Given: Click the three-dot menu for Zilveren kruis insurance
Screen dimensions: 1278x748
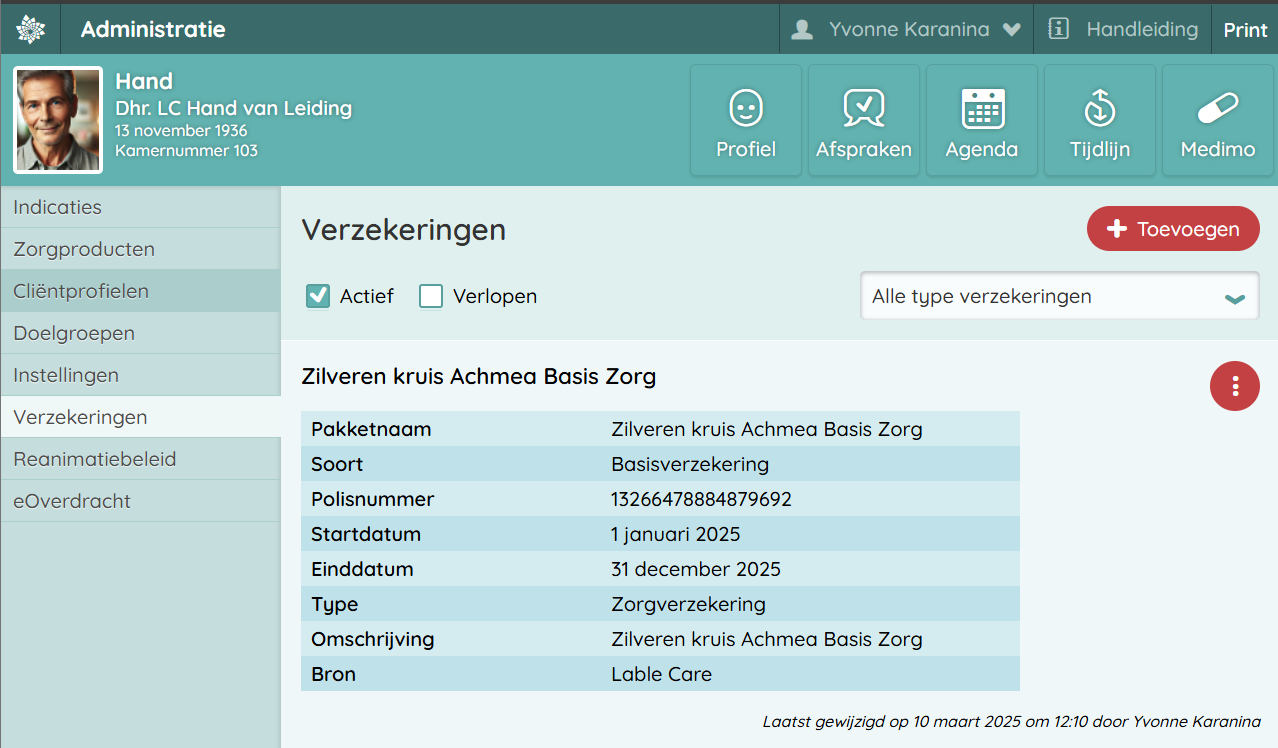Looking at the screenshot, I should click(x=1235, y=386).
